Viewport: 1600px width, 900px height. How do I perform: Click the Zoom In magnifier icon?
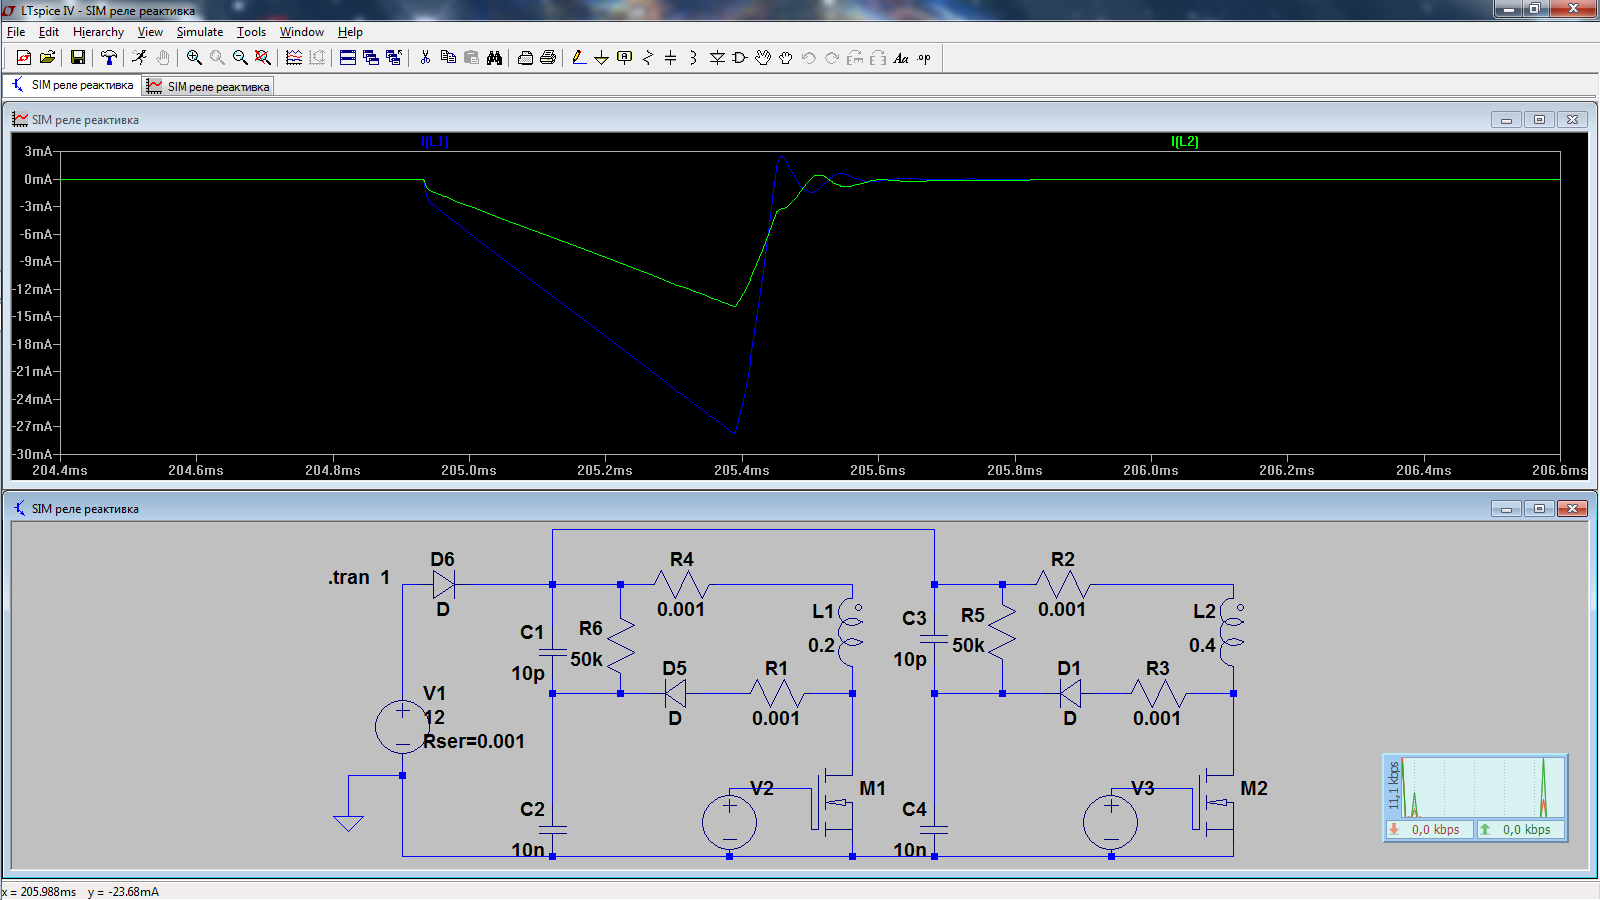coord(194,58)
